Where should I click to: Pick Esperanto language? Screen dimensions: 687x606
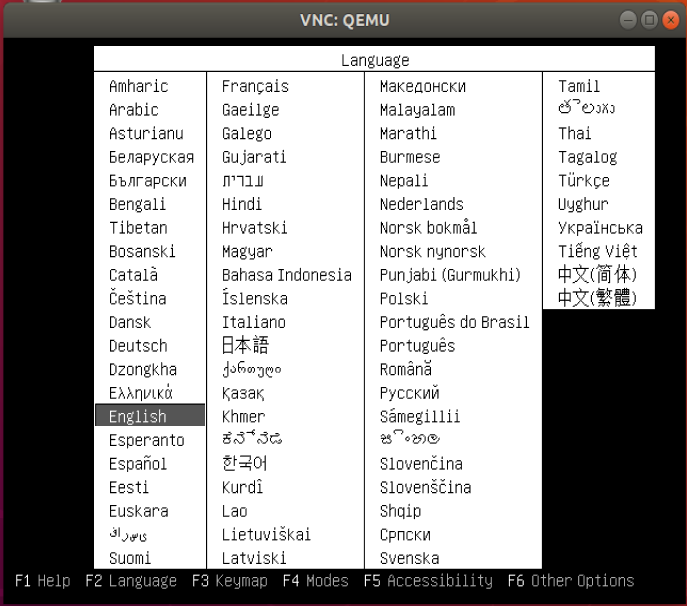point(146,440)
